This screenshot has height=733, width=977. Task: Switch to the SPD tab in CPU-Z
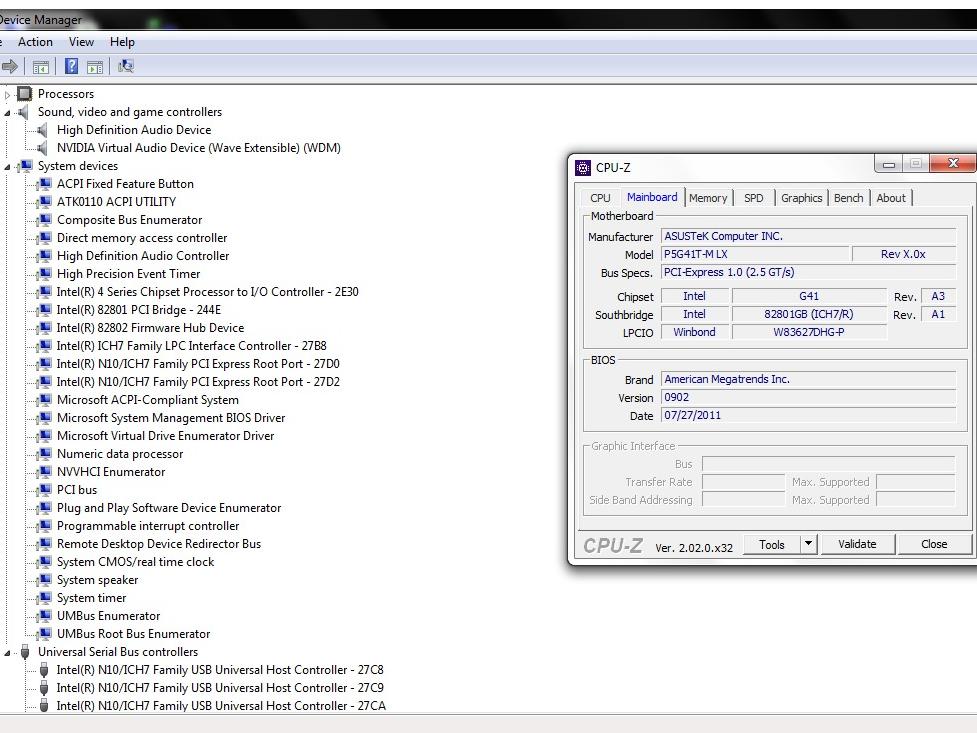click(x=753, y=198)
